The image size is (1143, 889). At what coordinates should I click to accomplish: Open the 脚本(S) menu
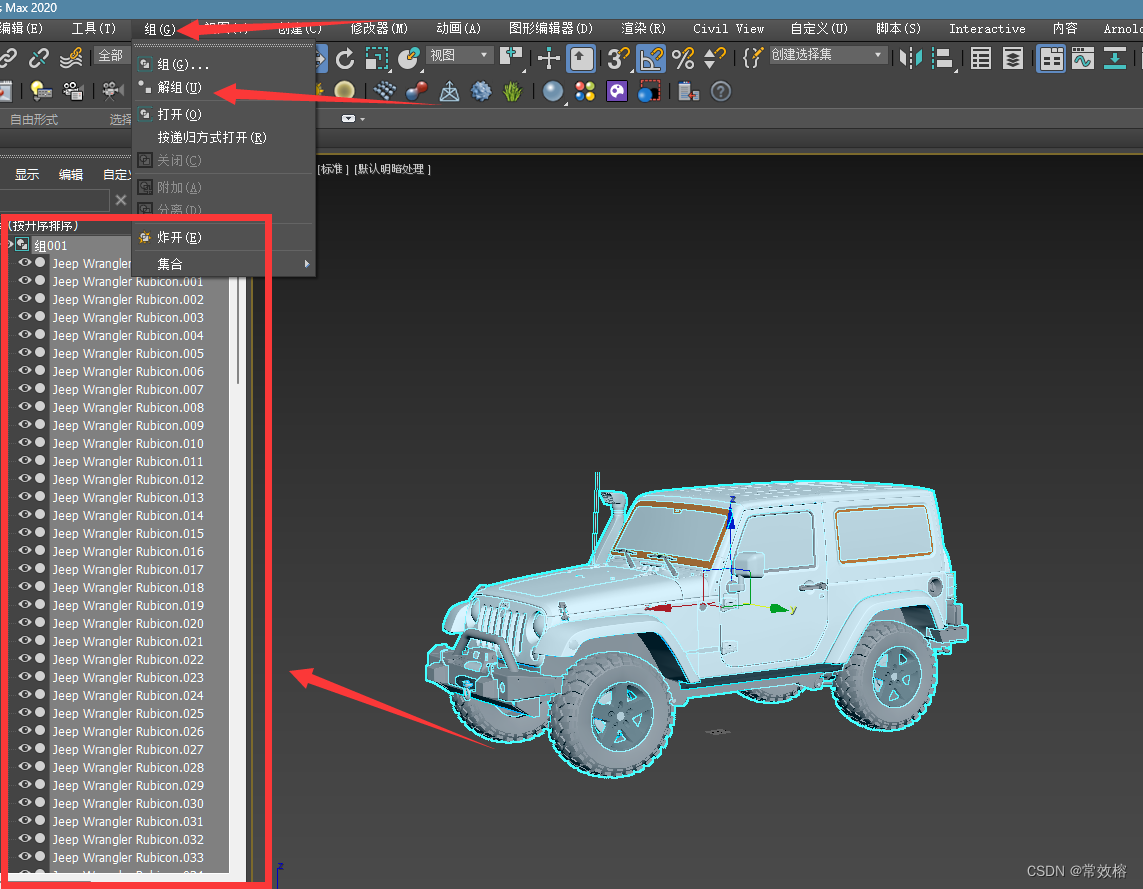(898, 28)
